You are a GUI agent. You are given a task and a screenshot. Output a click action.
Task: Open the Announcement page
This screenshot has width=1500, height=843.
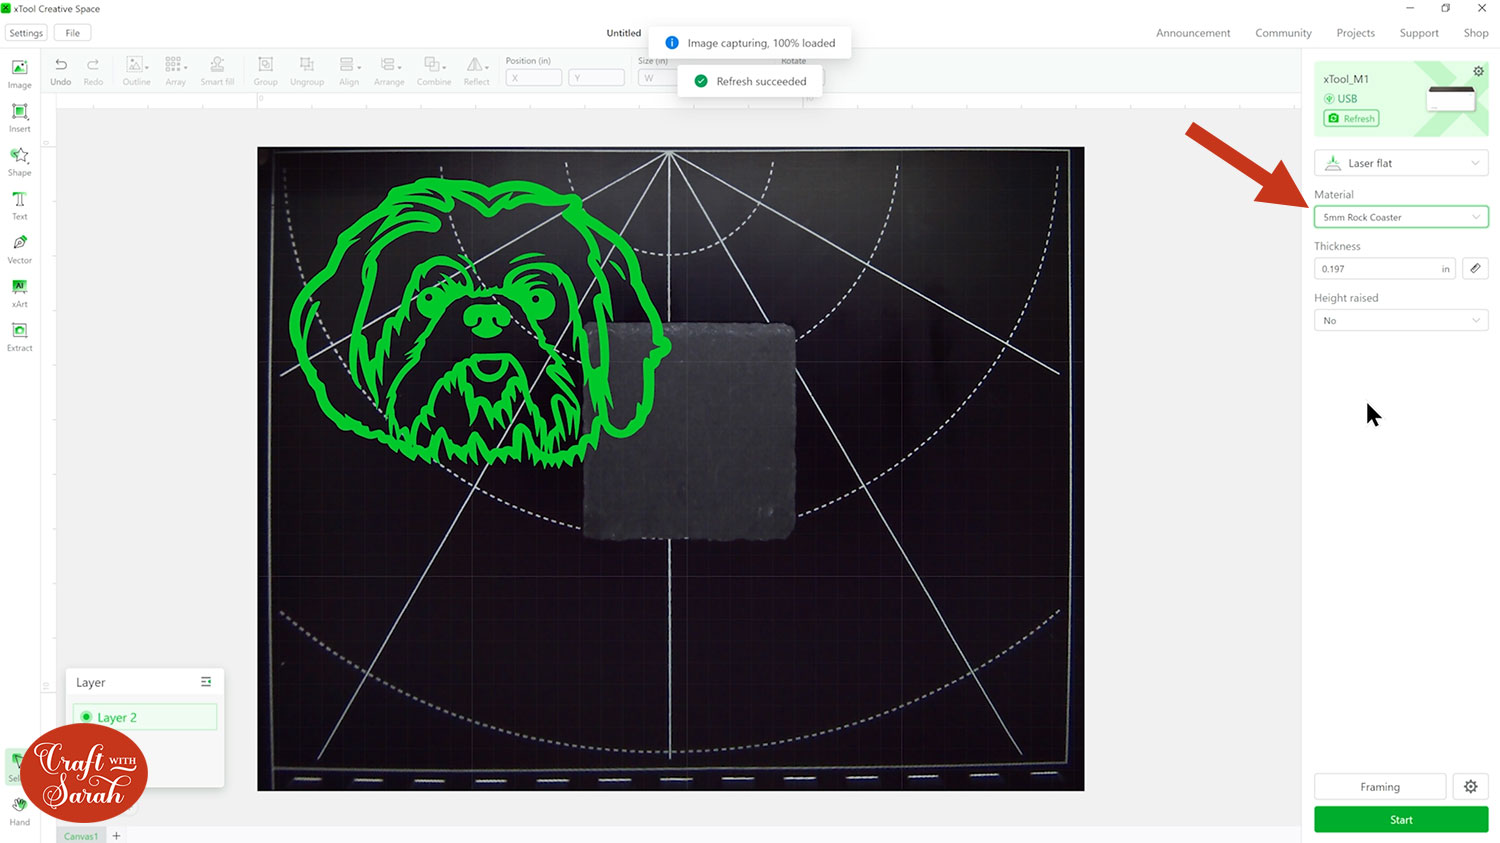click(1193, 33)
